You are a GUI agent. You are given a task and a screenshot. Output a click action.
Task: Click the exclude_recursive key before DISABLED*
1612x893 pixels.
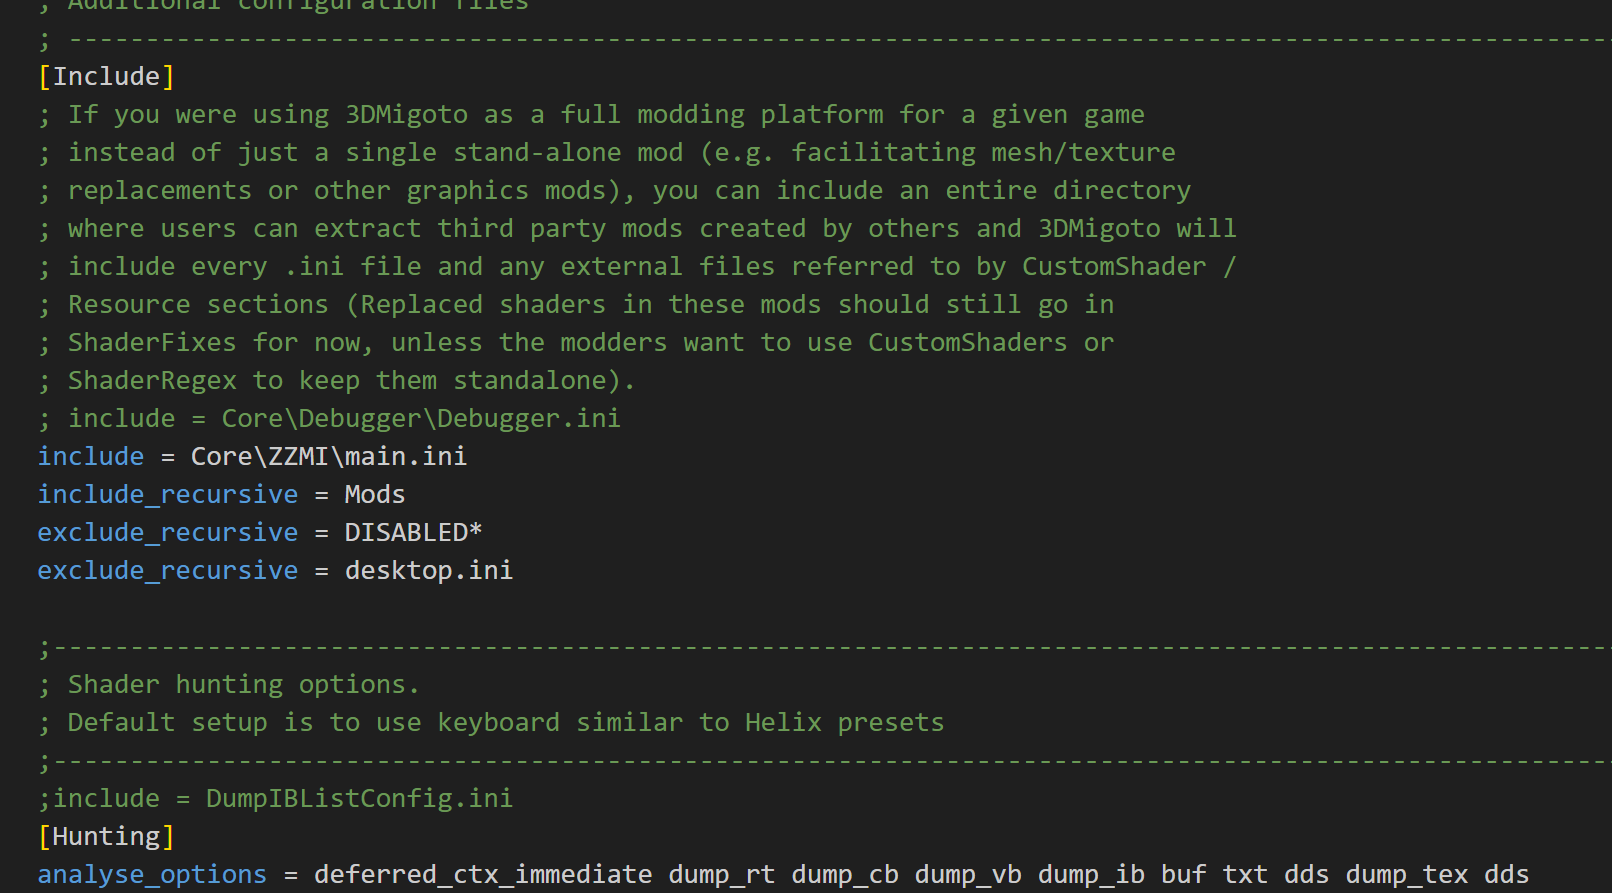pyautogui.click(x=167, y=533)
